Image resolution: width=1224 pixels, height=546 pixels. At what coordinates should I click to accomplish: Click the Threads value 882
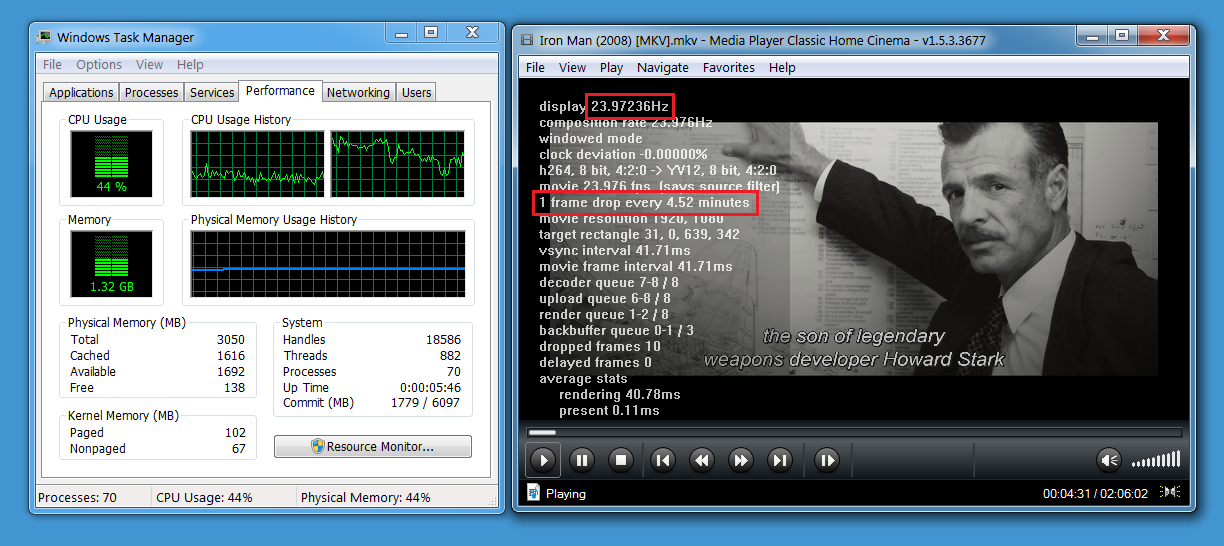451,356
